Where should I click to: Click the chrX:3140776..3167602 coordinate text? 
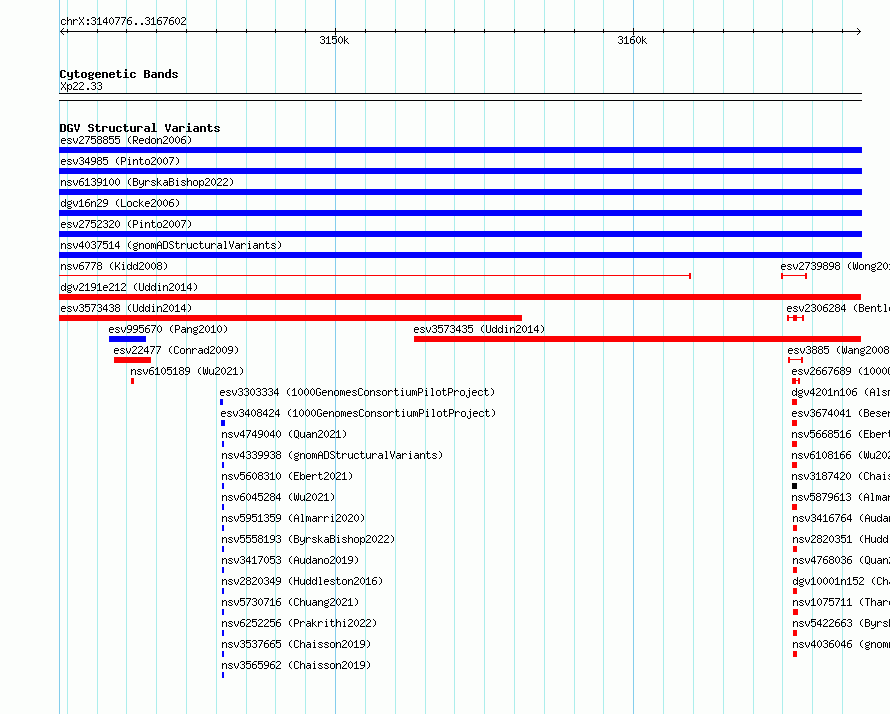click(x=123, y=21)
